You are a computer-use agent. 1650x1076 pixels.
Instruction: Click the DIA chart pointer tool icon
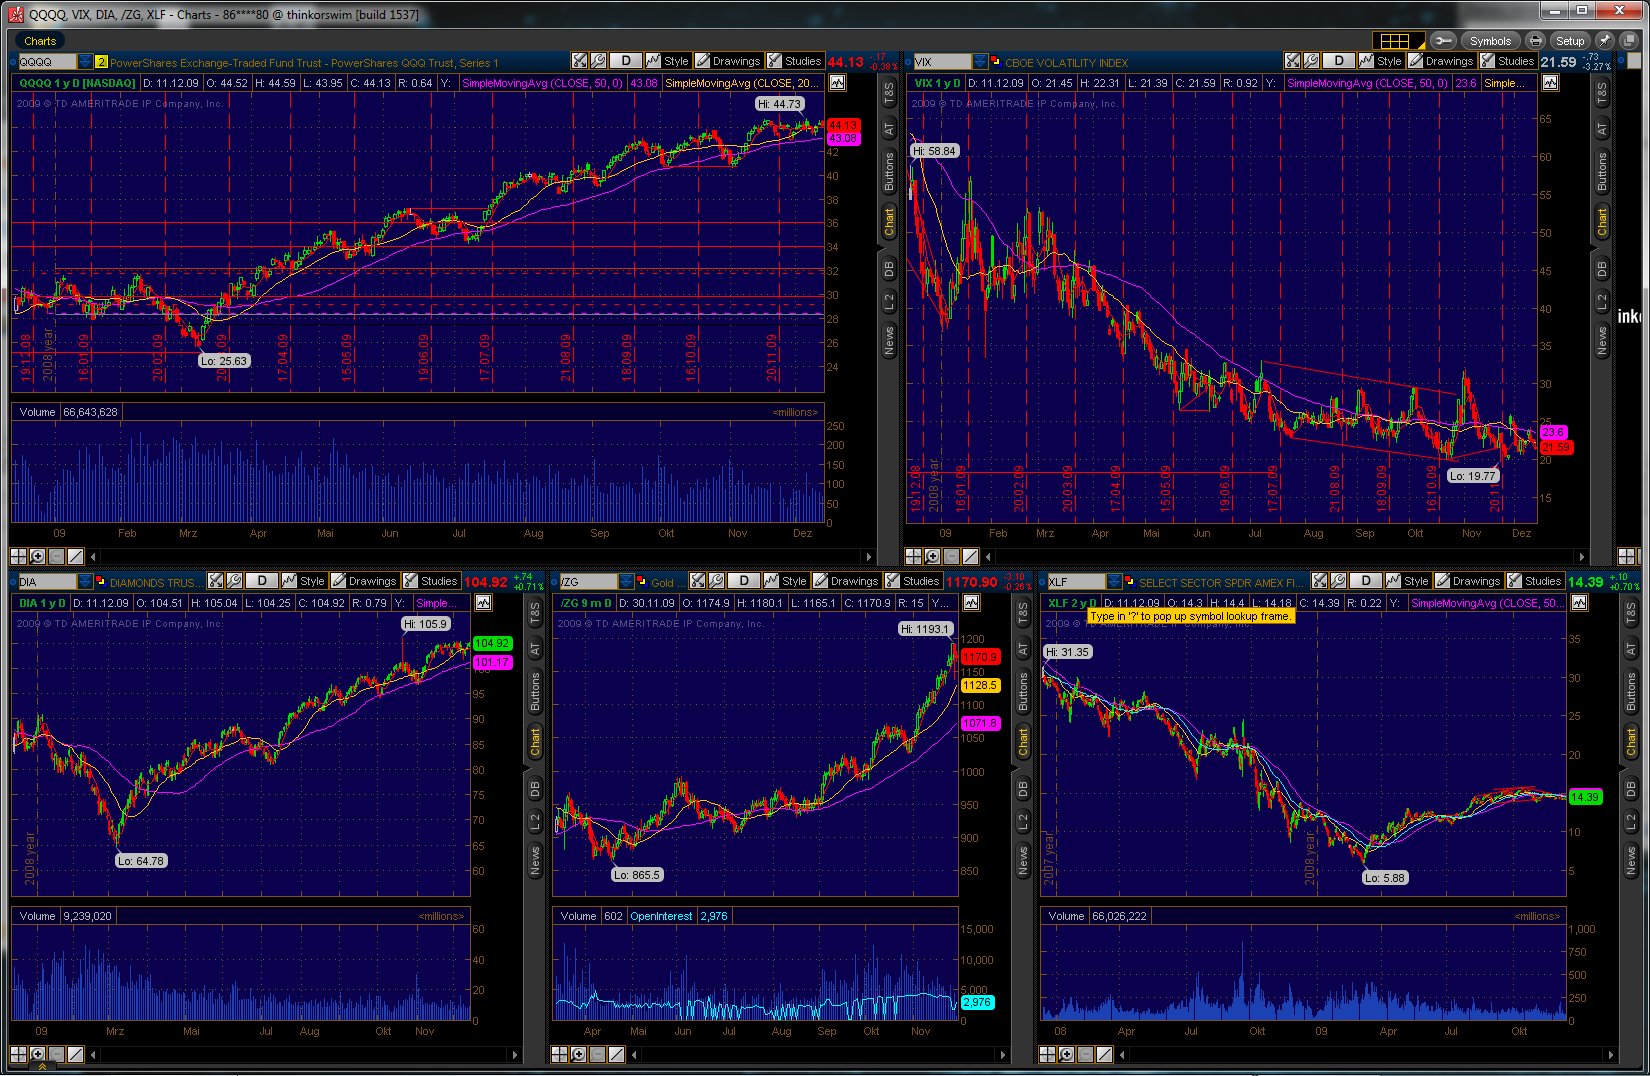coord(216,581)
